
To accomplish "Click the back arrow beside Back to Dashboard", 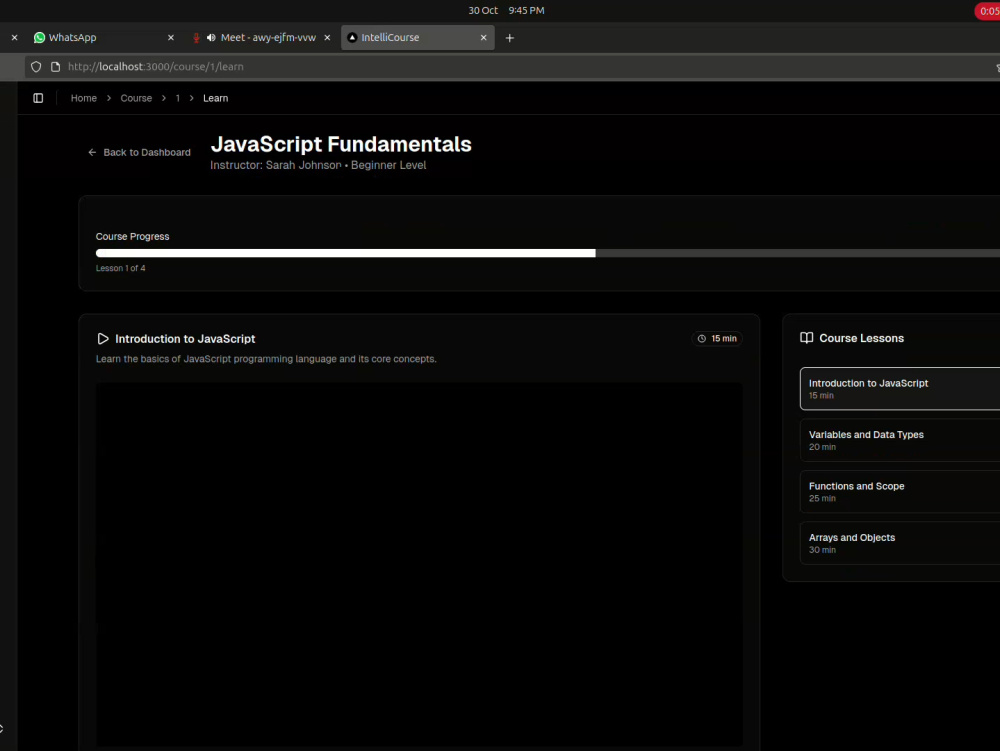I will coord(92,152).
